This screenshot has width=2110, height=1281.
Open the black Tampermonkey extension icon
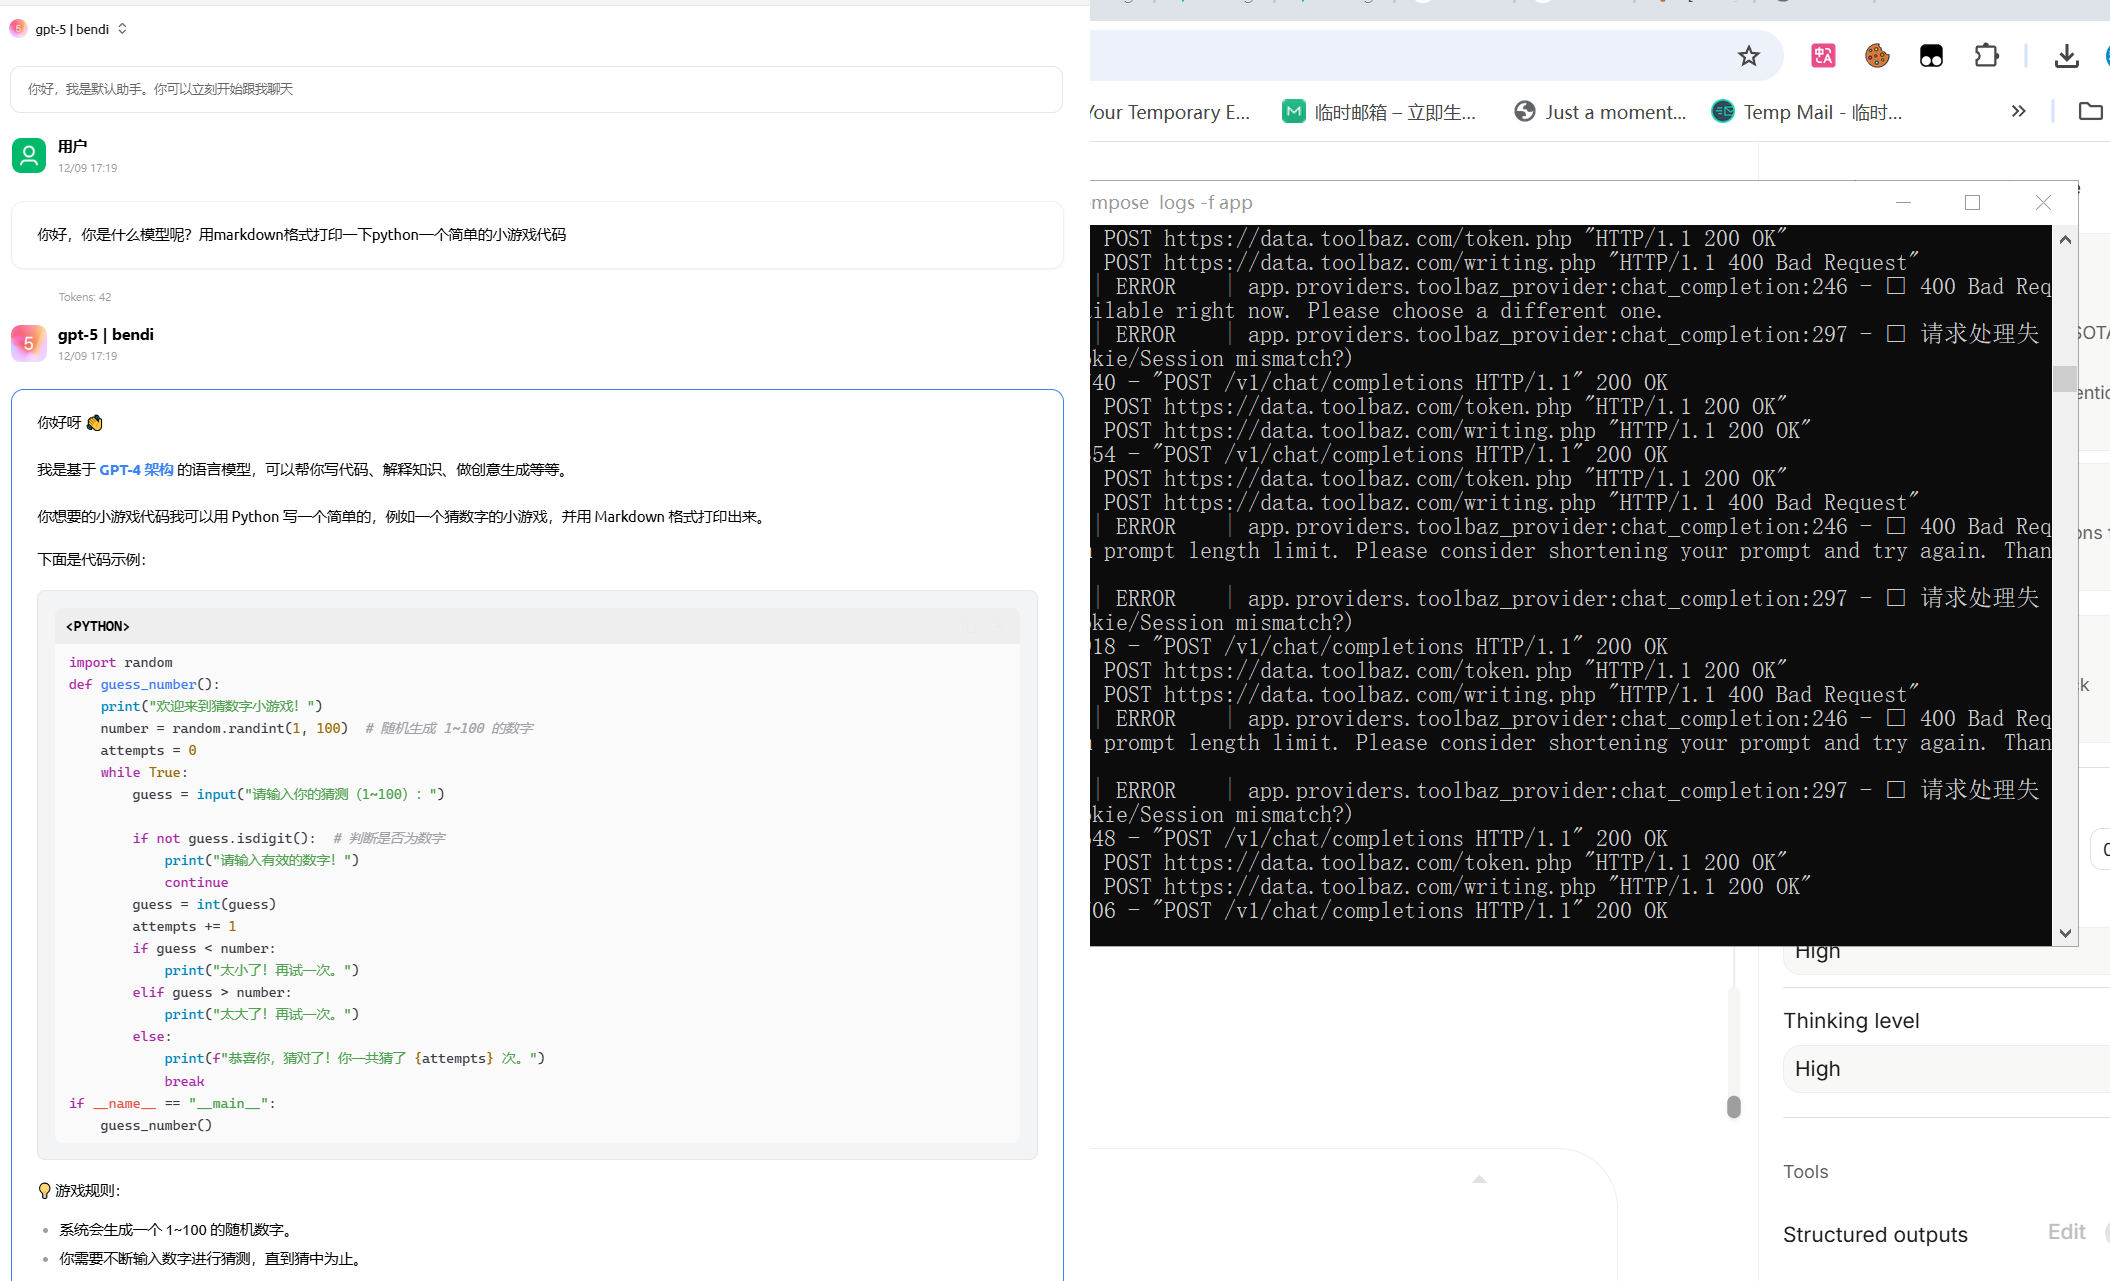pos(1931,56)
